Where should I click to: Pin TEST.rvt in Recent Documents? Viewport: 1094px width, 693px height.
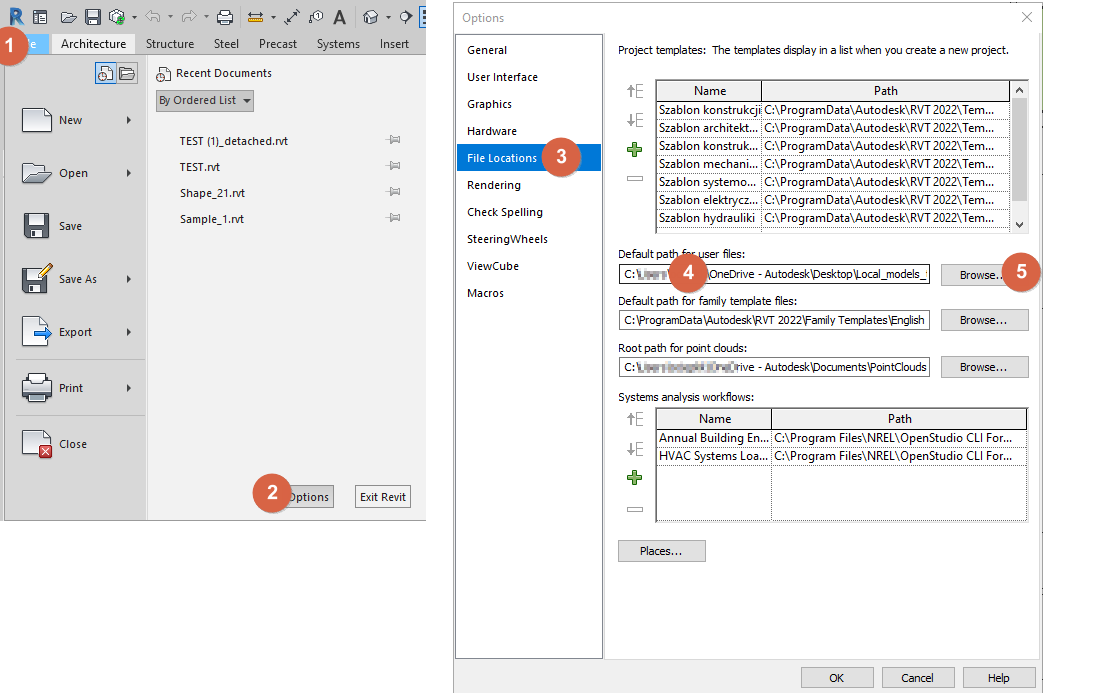click(393, 167)
